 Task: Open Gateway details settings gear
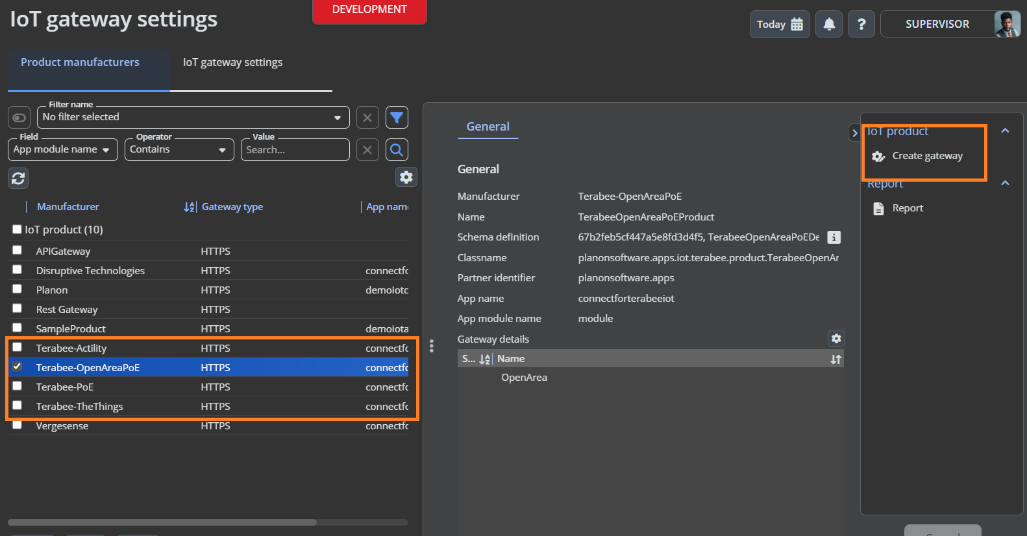(836, 338)
